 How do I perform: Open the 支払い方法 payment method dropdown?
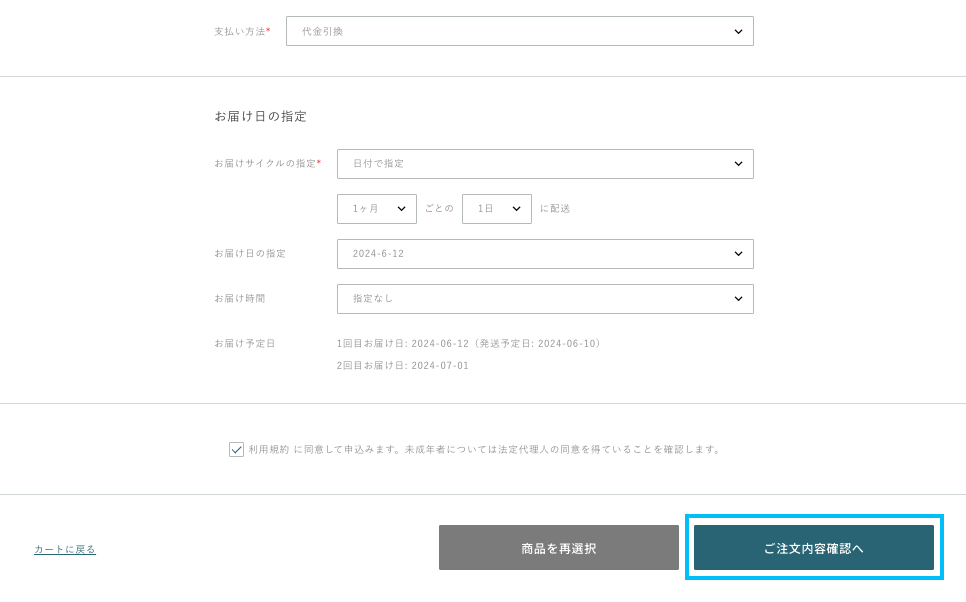pyautogui.click(x=519, y=31)
